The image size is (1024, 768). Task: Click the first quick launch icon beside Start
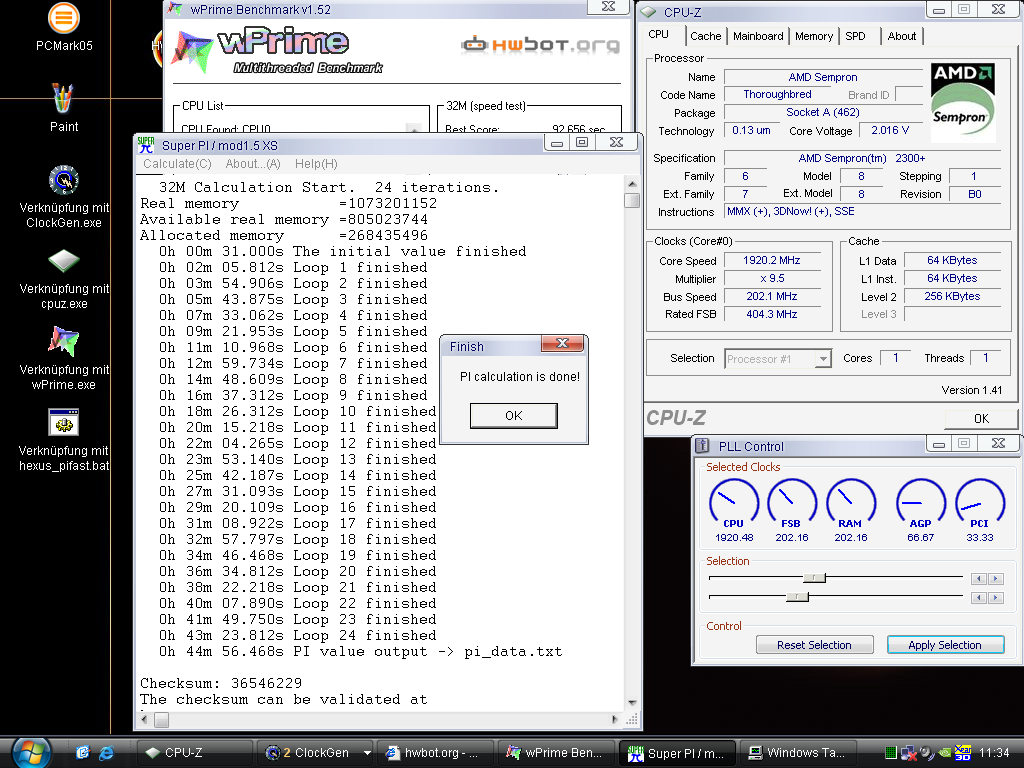82,753
